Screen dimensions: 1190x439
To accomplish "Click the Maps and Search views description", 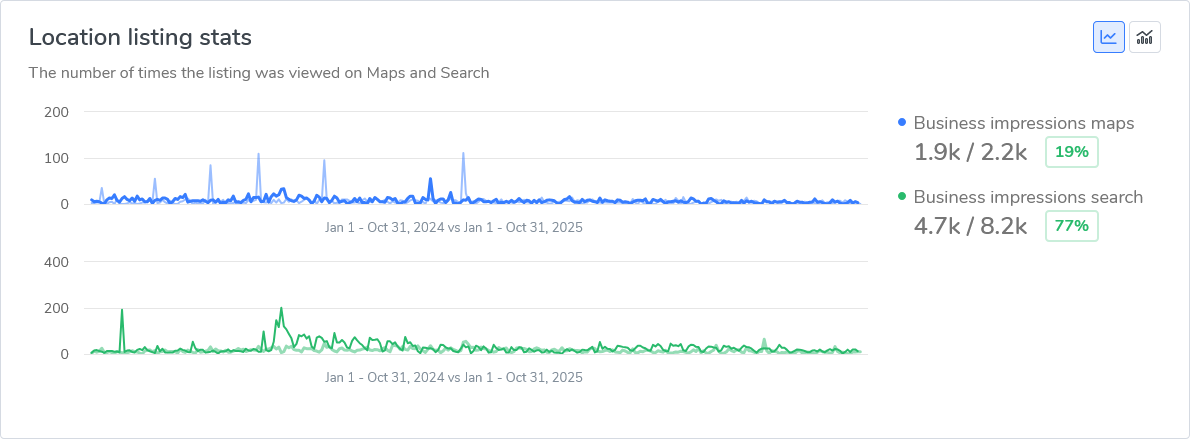I will click(x=258, y=73).
